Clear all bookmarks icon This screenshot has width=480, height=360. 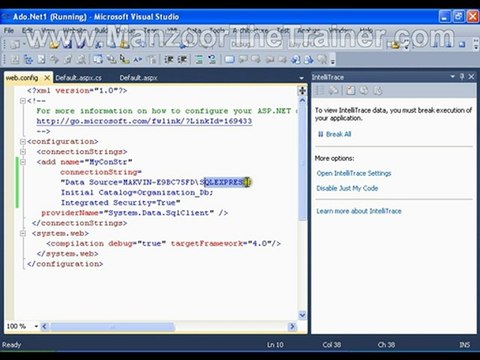pyautogui.click(x=322, y=59)
